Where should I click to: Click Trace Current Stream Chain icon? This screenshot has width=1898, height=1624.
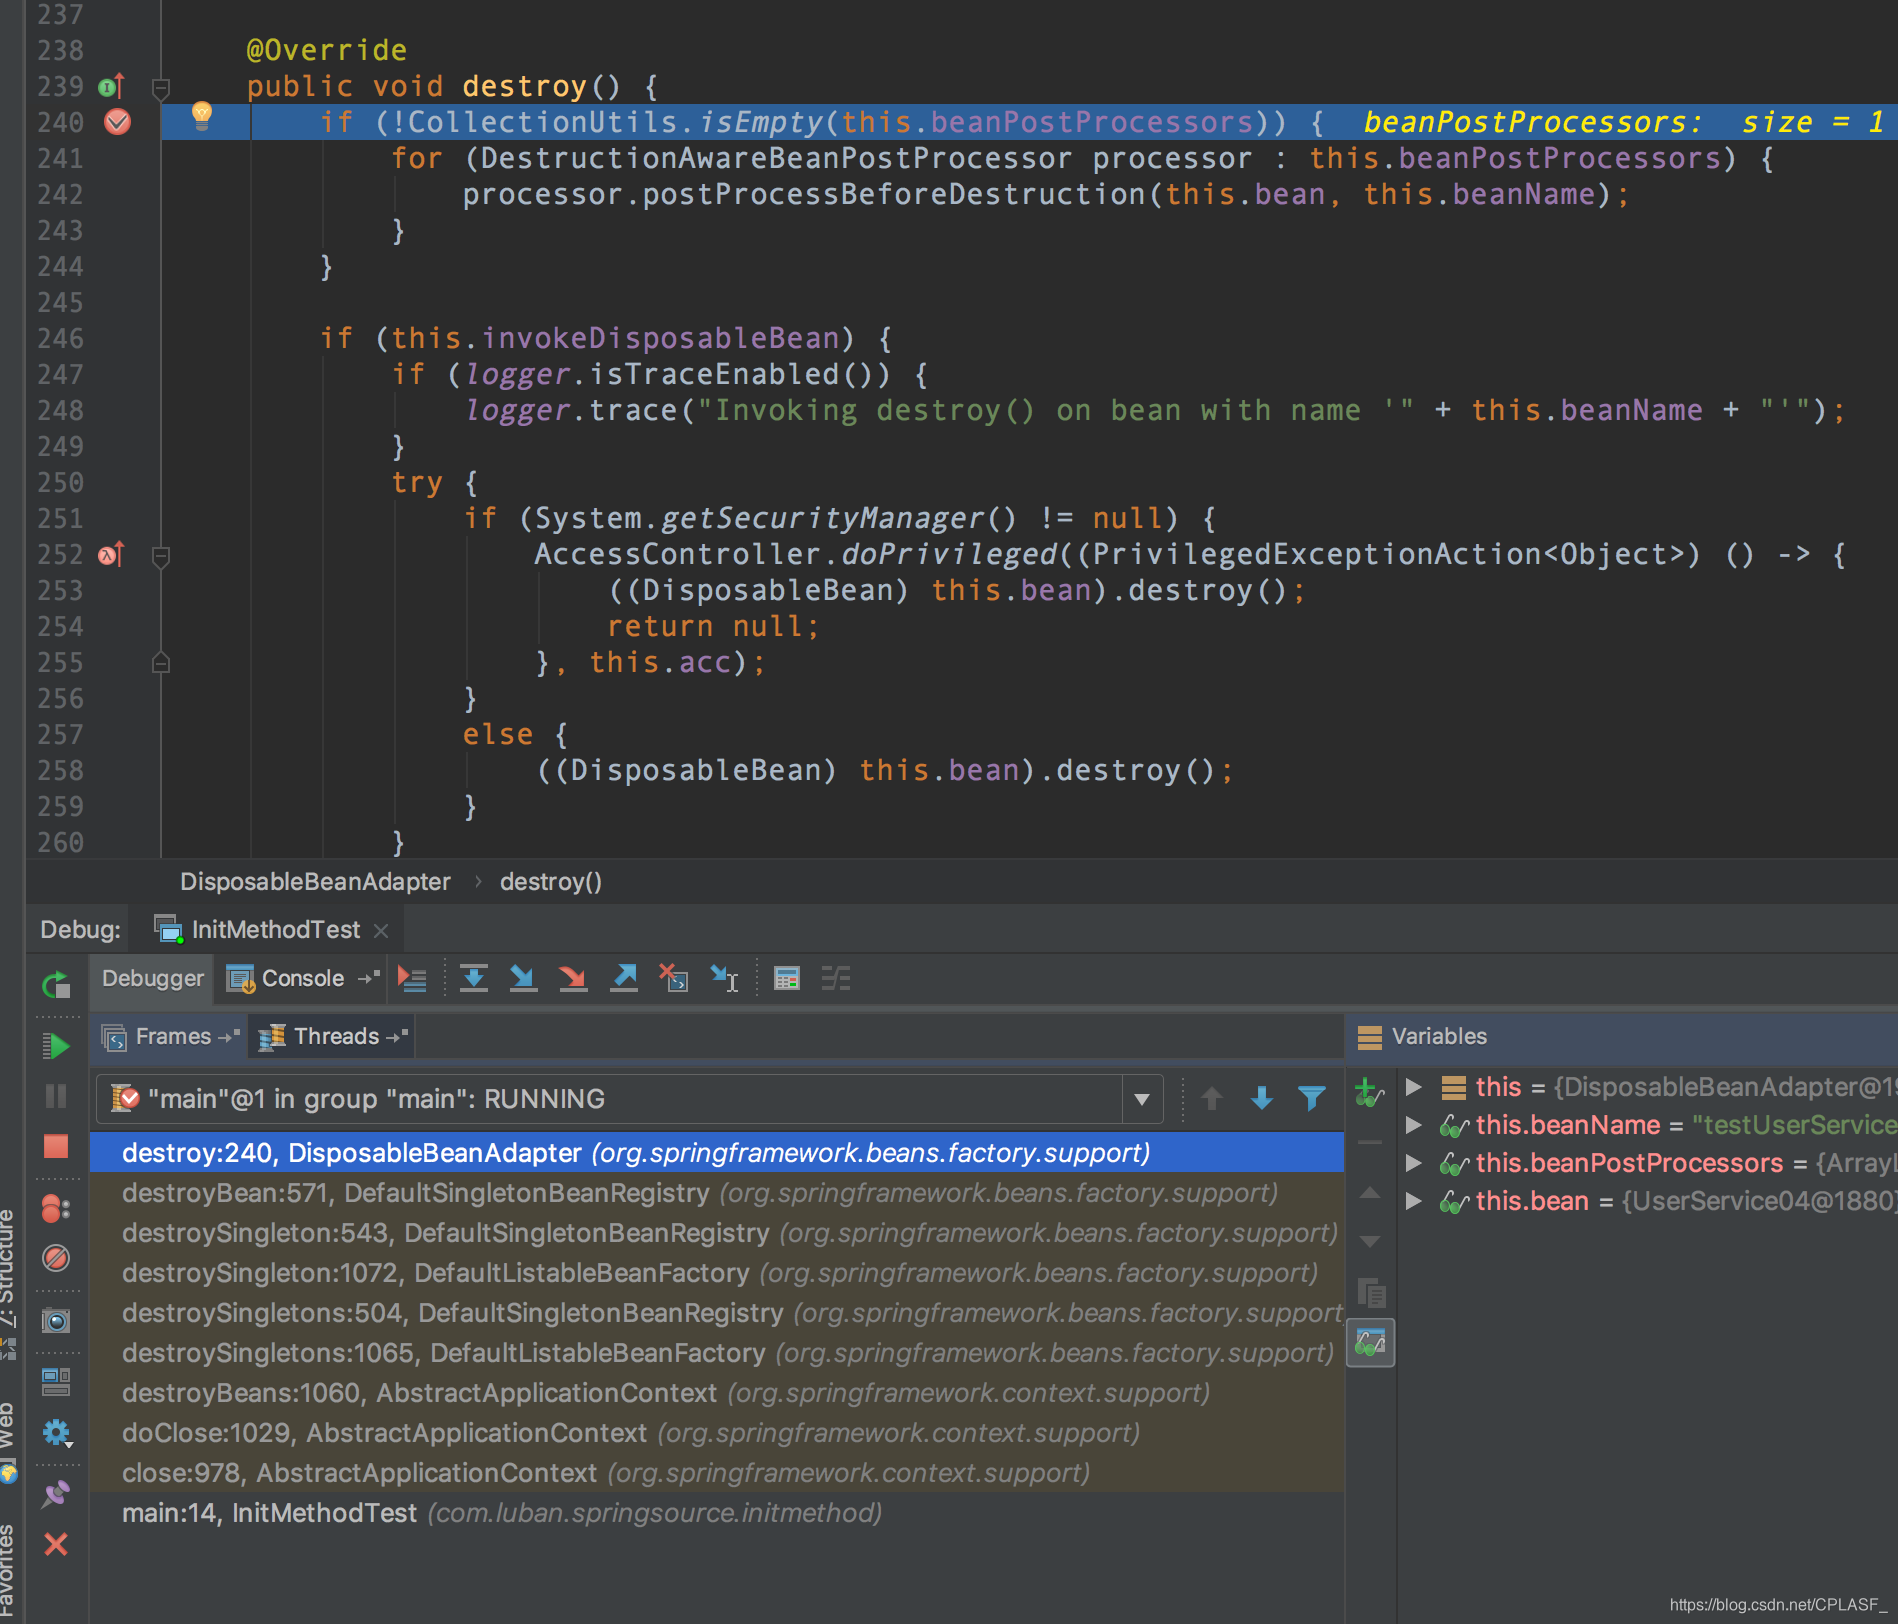(836, 978)
